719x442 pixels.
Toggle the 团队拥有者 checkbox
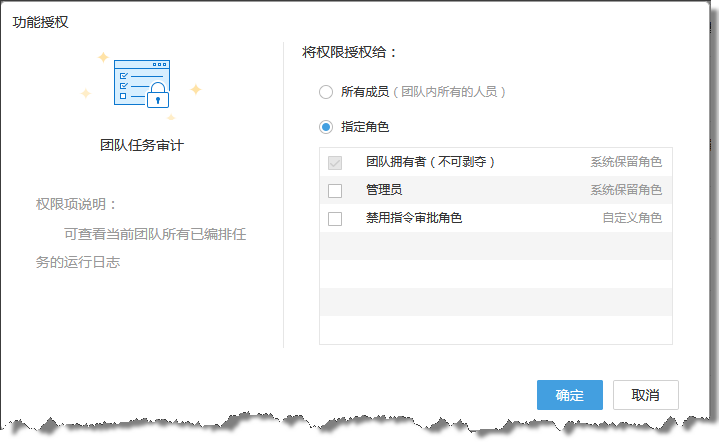pyautogui.click(x=335, y=162)
